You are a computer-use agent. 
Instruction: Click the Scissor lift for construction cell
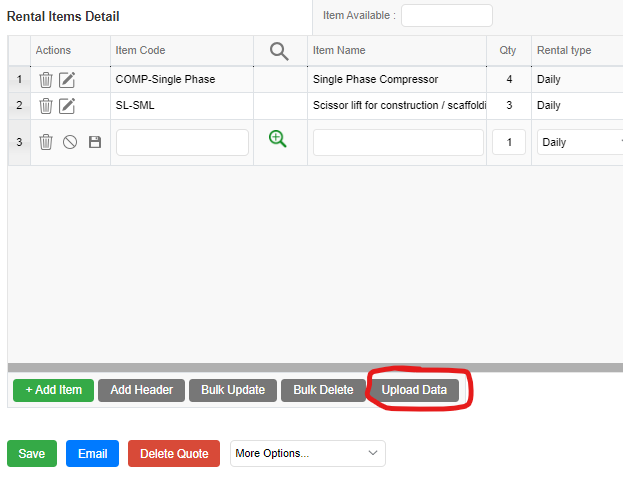pos(397,106)
